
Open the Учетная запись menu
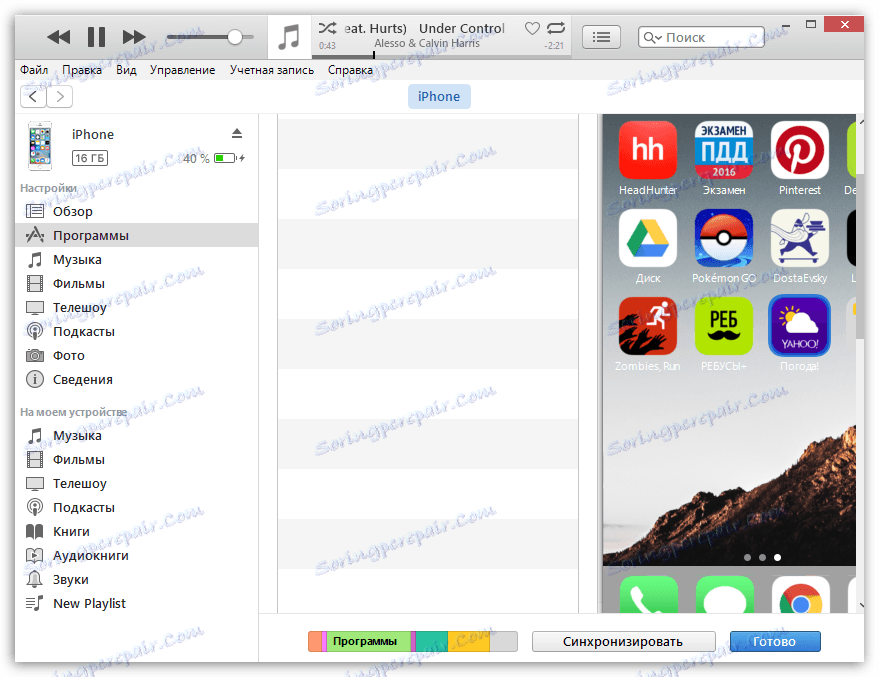tap(271, 70)
